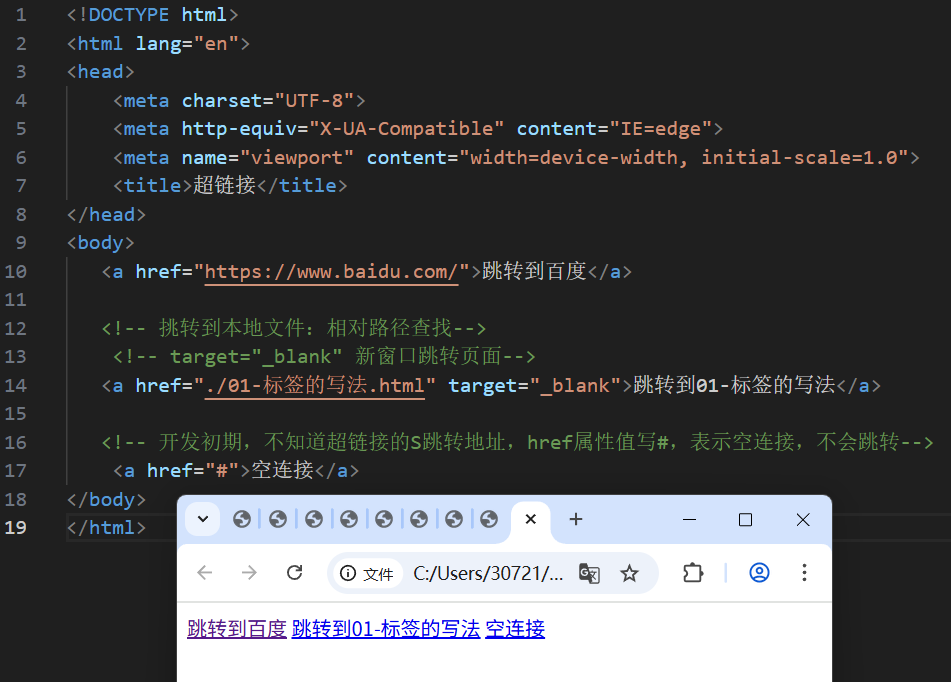
Task: Follow the 跳转到01-标签的写法 link
Action: click(386, 629)
